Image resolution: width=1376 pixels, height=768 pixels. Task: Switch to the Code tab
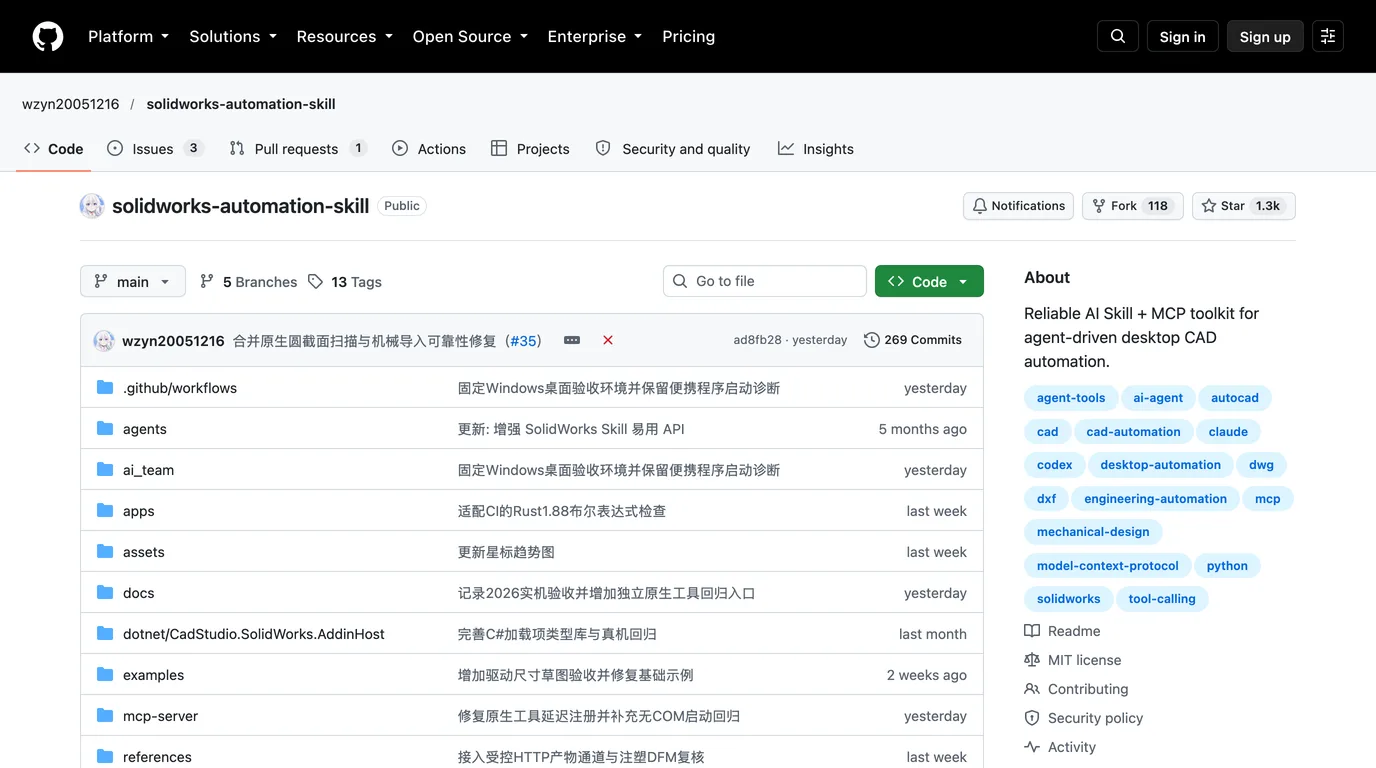pos(54,149)
